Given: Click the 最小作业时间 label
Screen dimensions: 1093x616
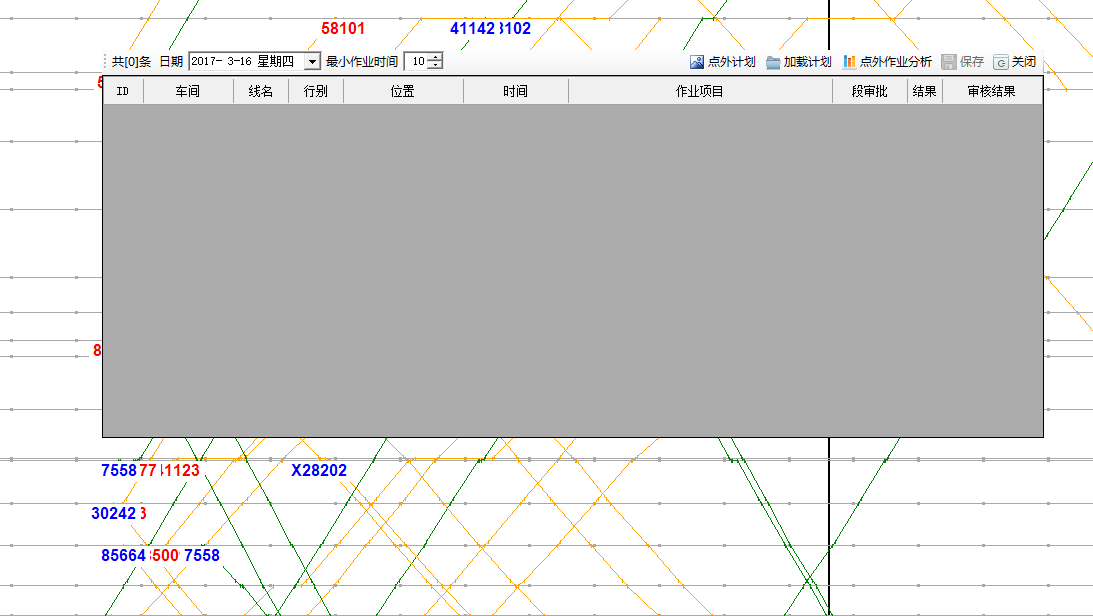Looking at the screenshot, I should (x=362, y=62).
